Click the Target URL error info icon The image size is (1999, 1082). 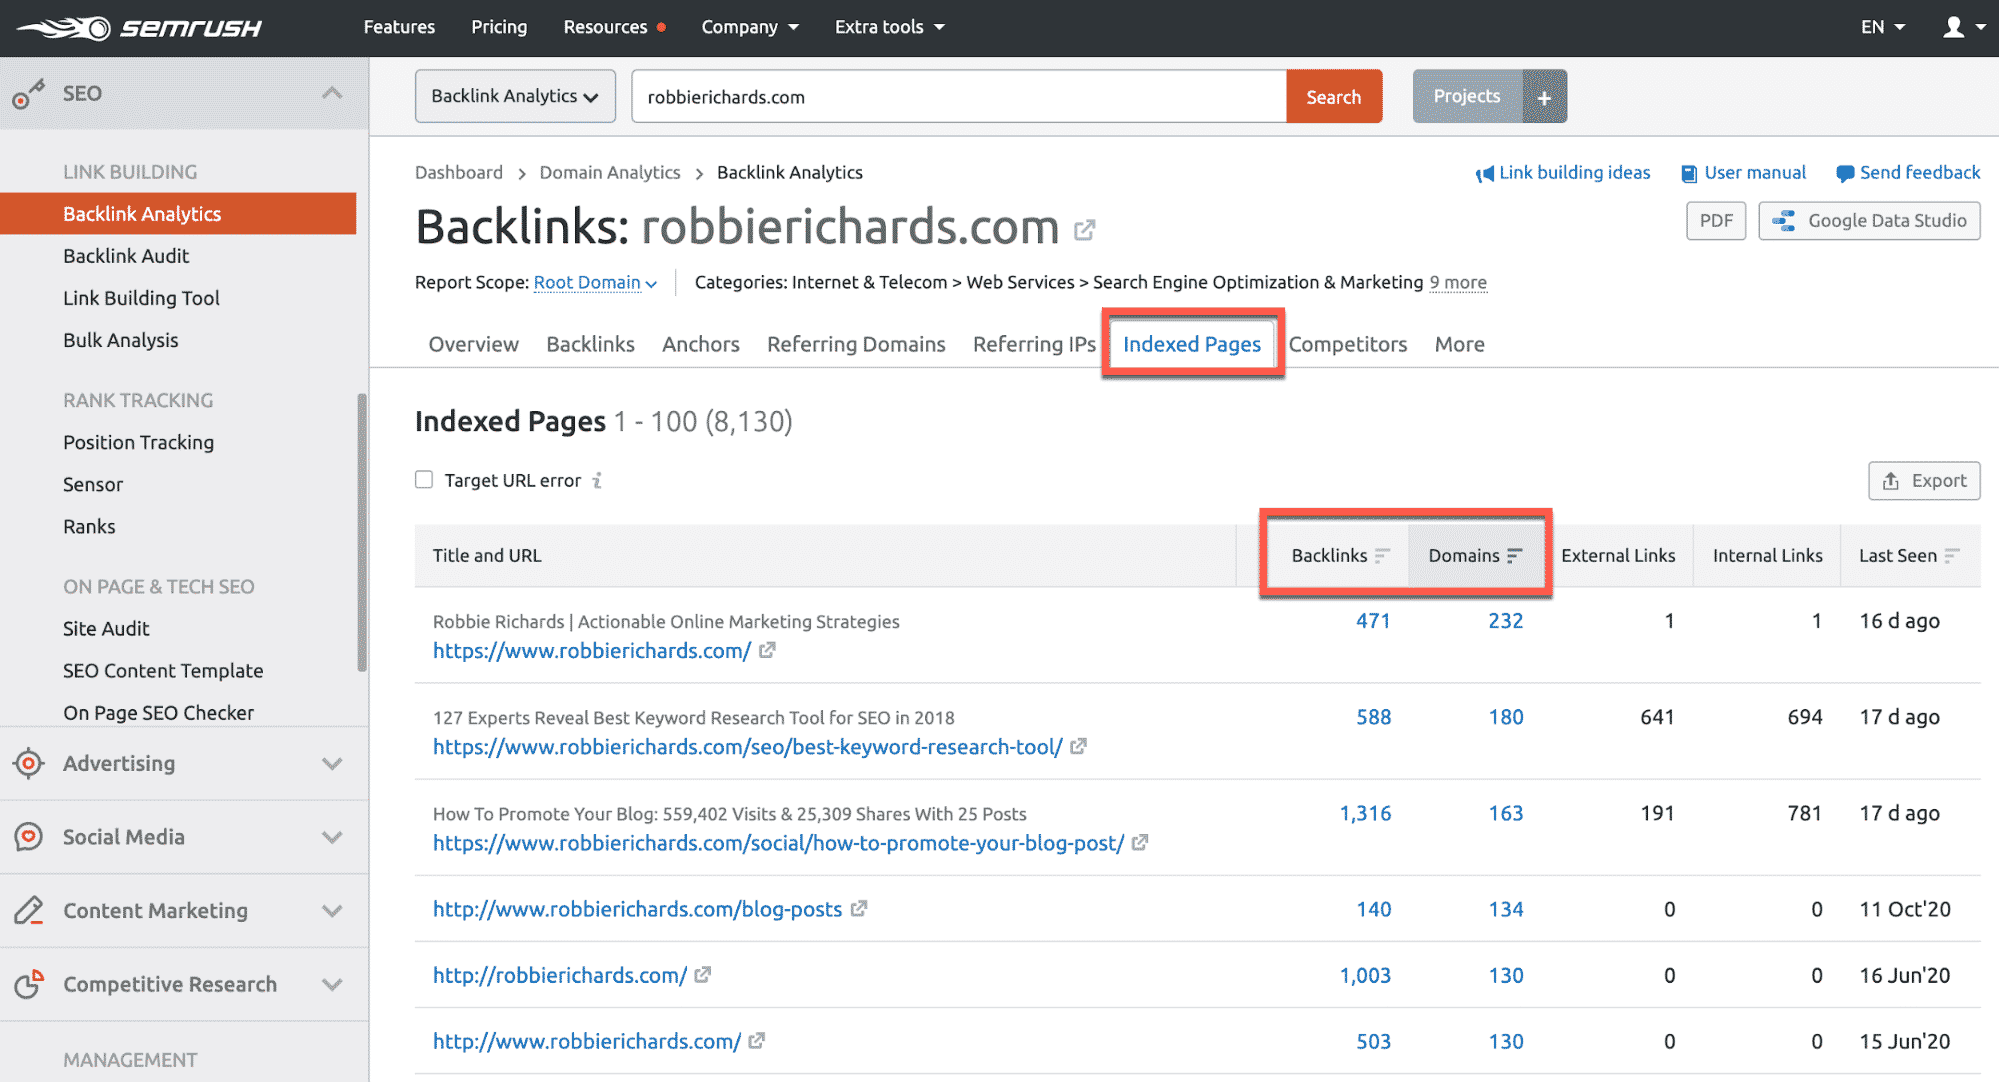pyautogui.click(x=597, y=481)
